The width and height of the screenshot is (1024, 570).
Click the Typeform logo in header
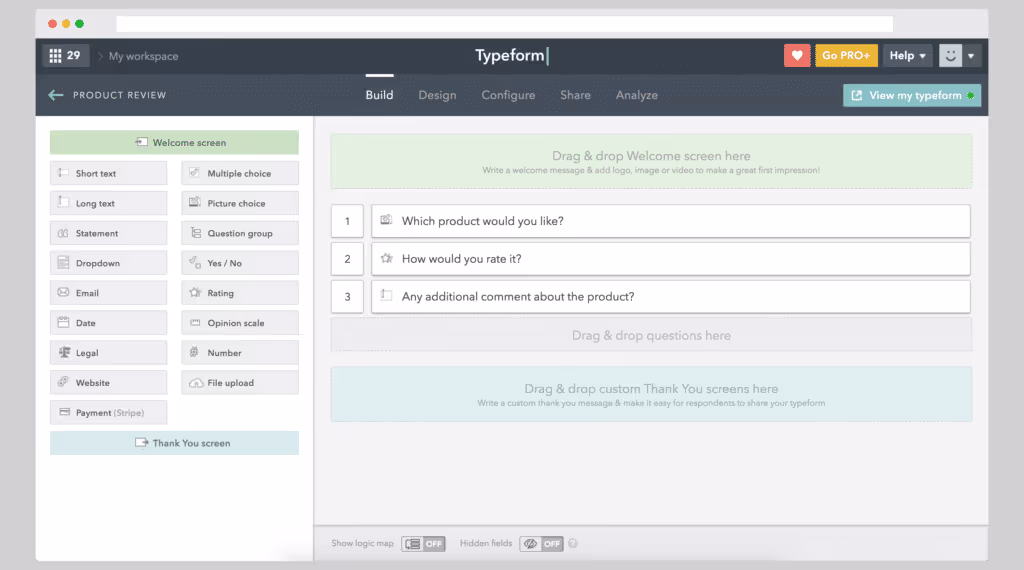[511, 55]
